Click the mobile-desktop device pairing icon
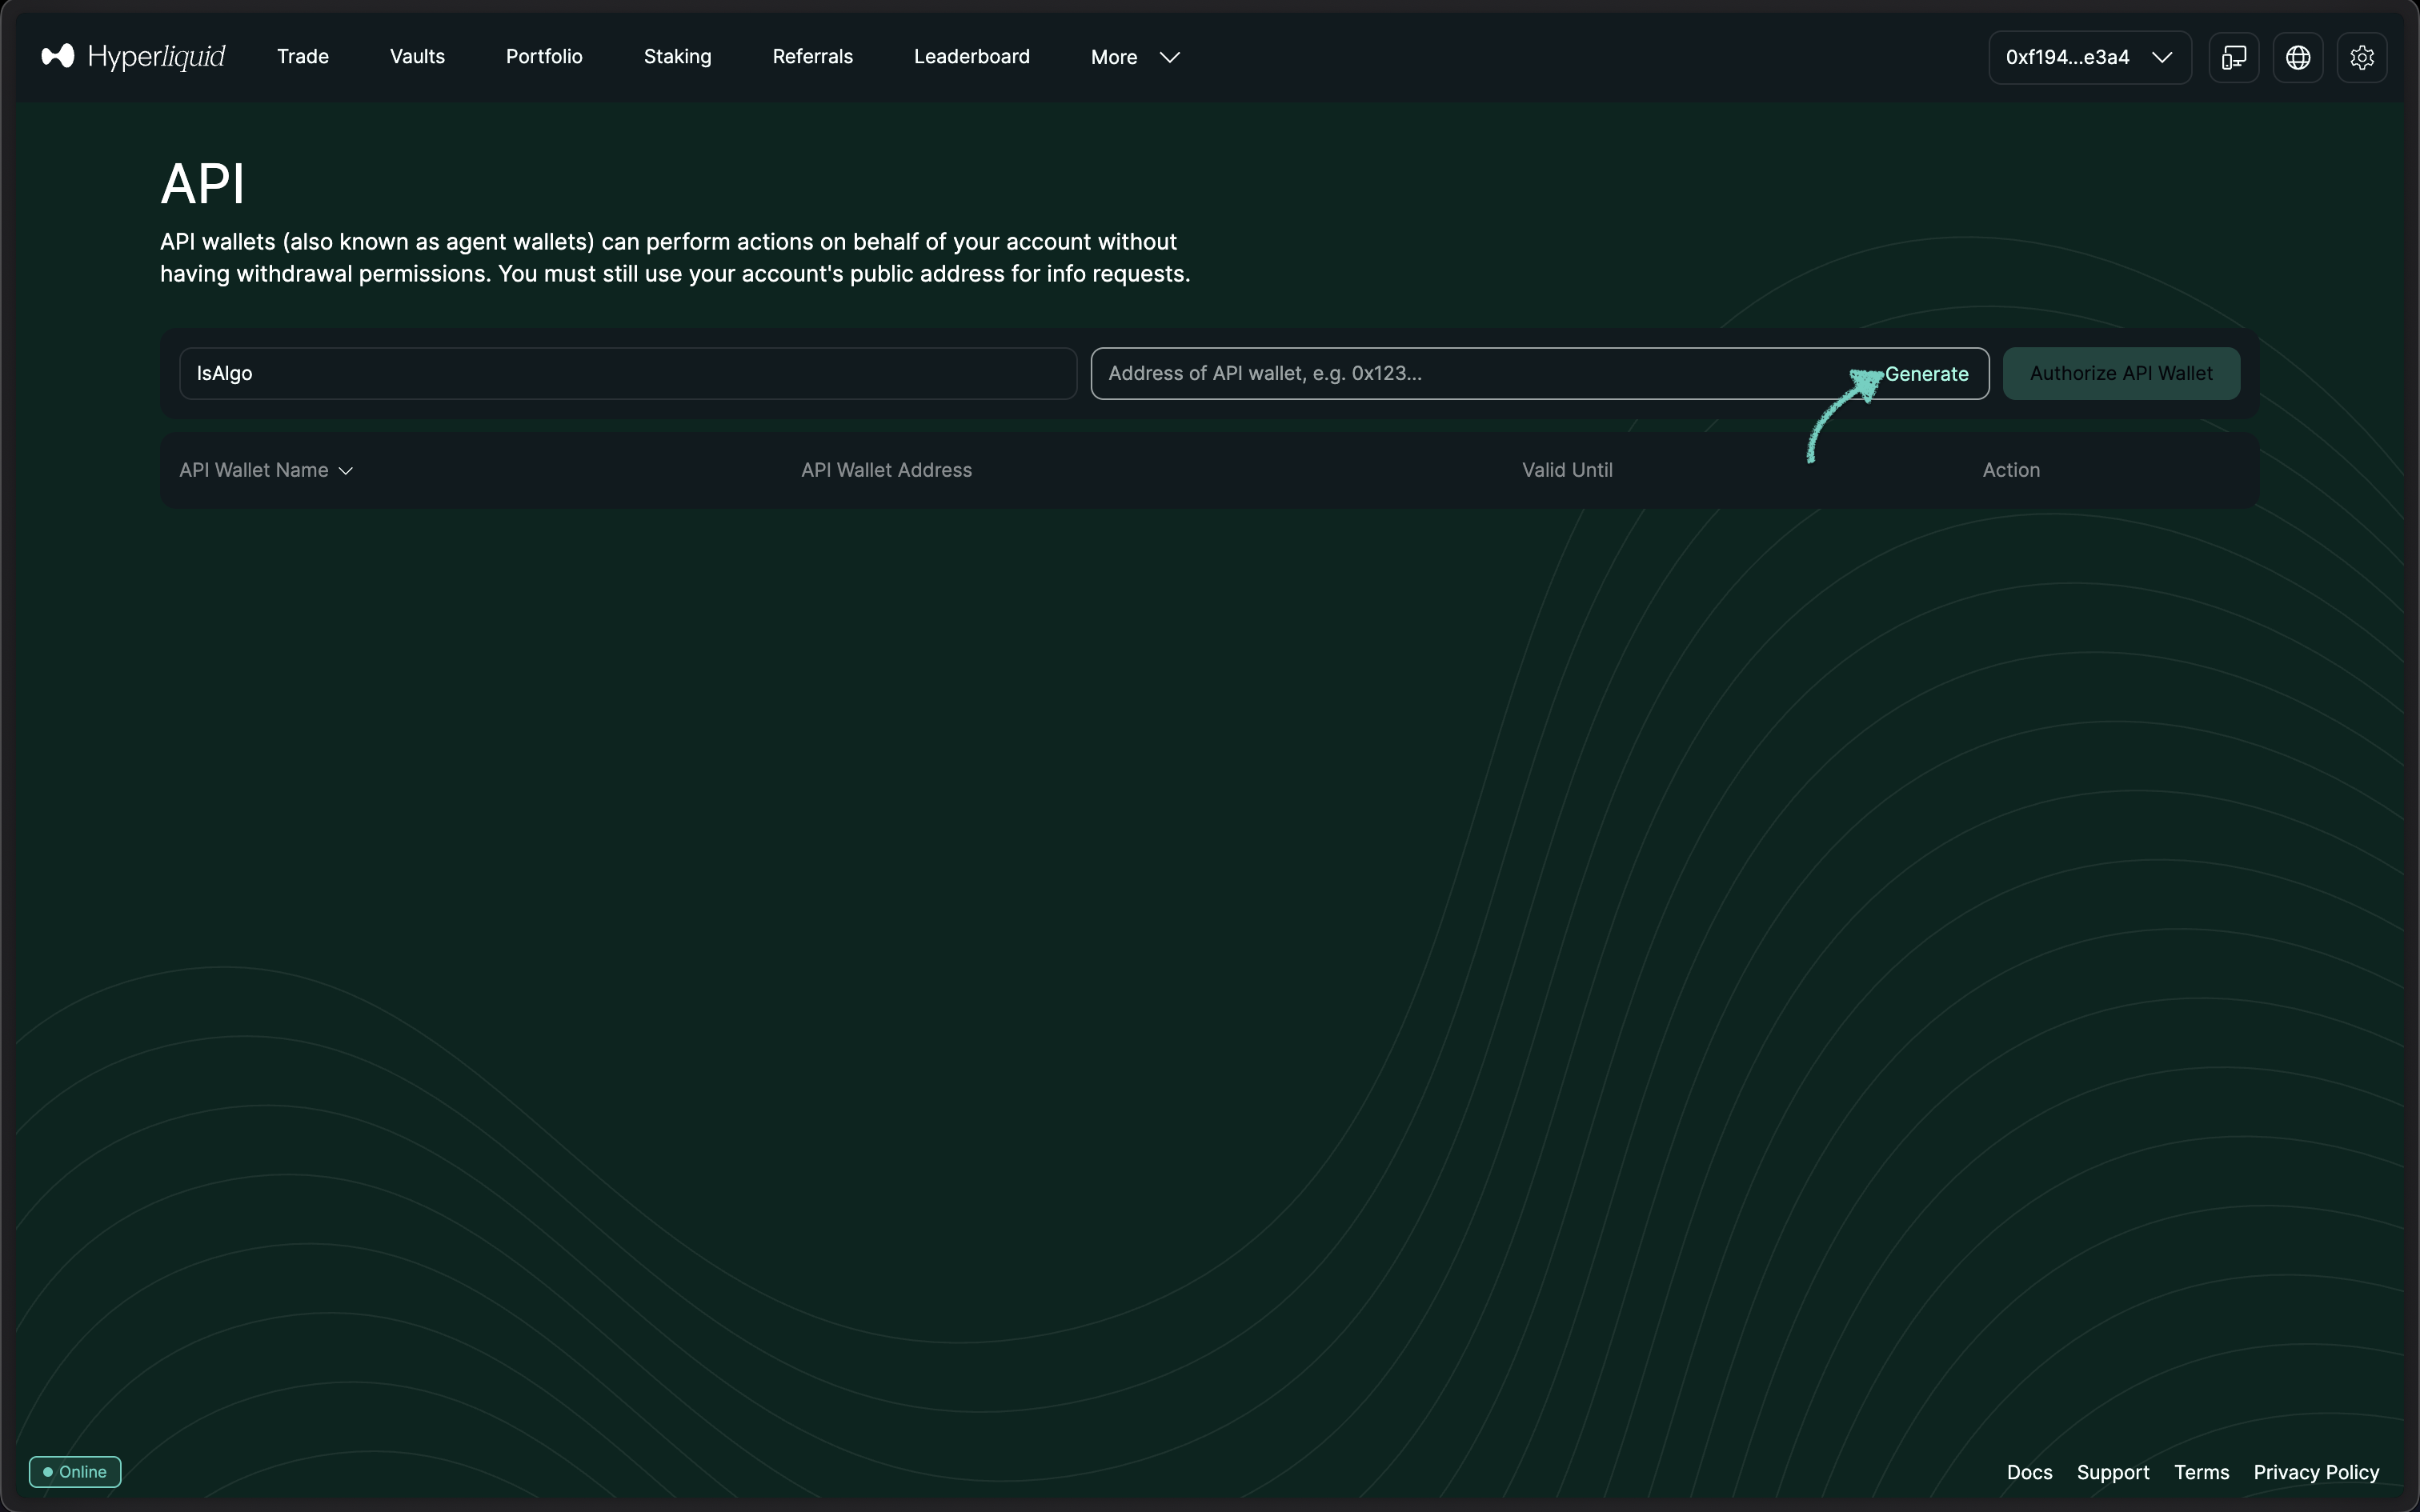2420x1512 pixels. (x=2233, y=57)
